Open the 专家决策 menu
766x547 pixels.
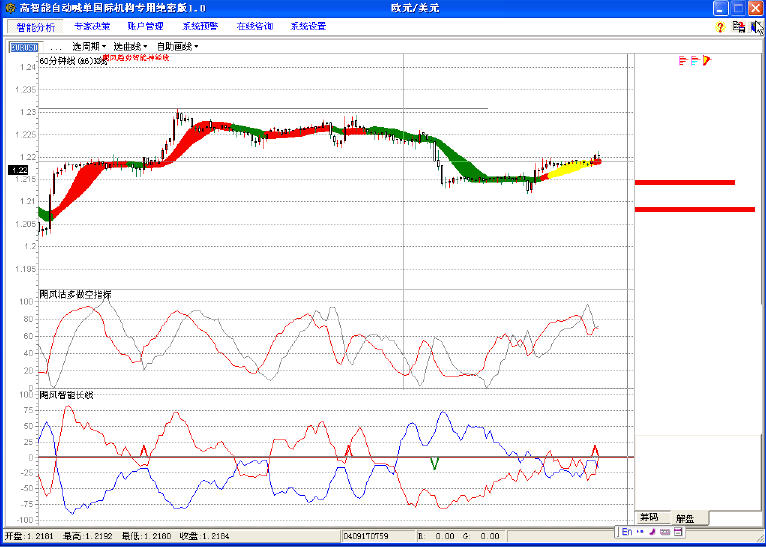pyautogui.click(x=92, y=27)
